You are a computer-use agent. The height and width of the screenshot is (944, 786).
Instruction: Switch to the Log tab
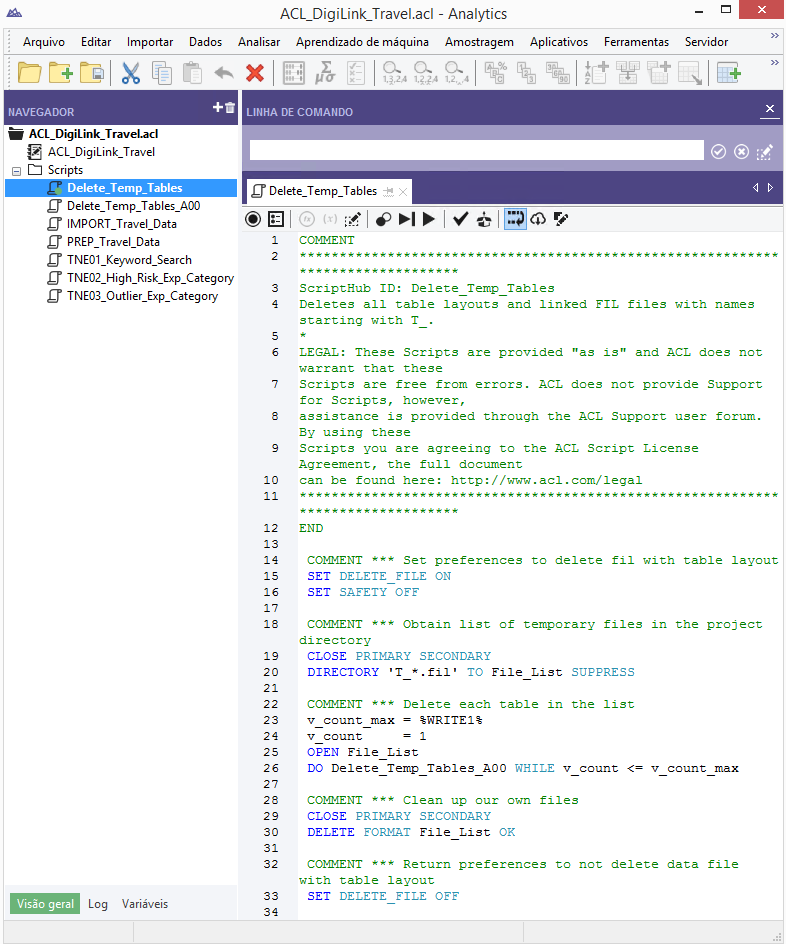[98, 904]
